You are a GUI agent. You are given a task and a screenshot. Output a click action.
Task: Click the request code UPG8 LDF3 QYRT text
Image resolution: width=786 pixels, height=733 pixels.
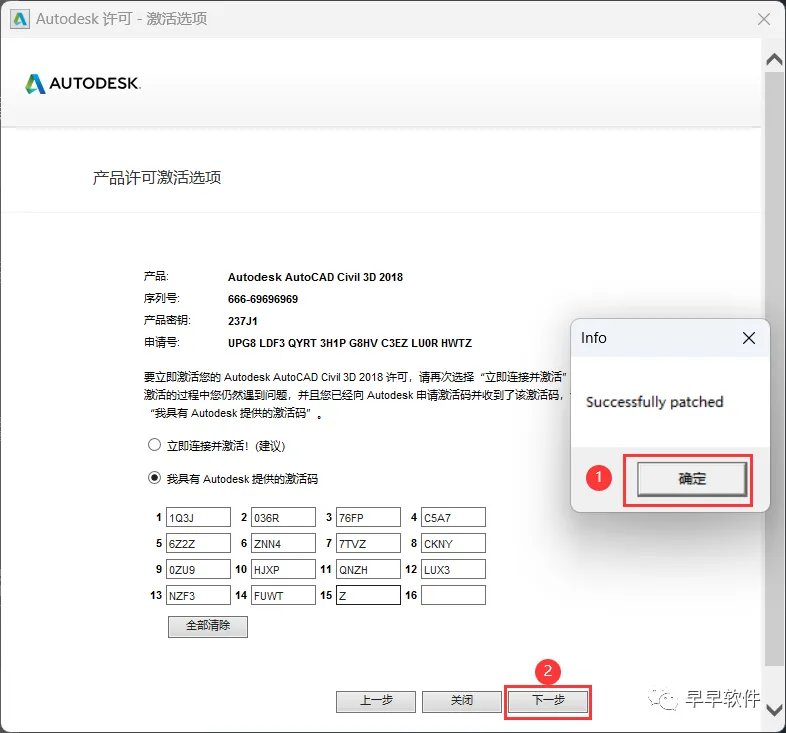(x=350, y=343)
